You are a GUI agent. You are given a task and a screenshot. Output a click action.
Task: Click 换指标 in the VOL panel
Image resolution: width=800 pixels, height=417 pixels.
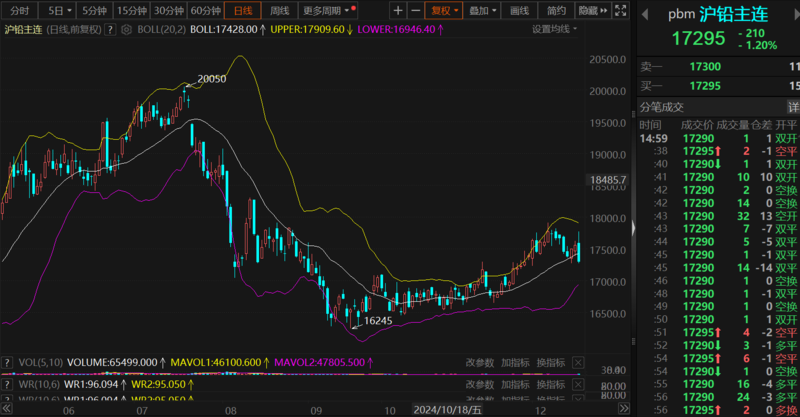tap(550, 362)
